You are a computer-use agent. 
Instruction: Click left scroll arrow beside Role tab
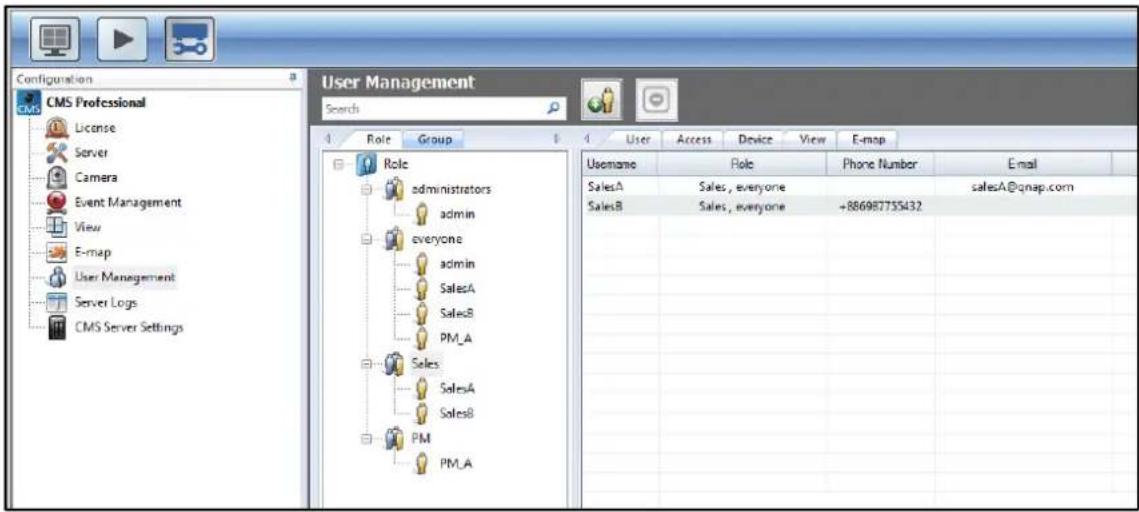coord(327,139)
